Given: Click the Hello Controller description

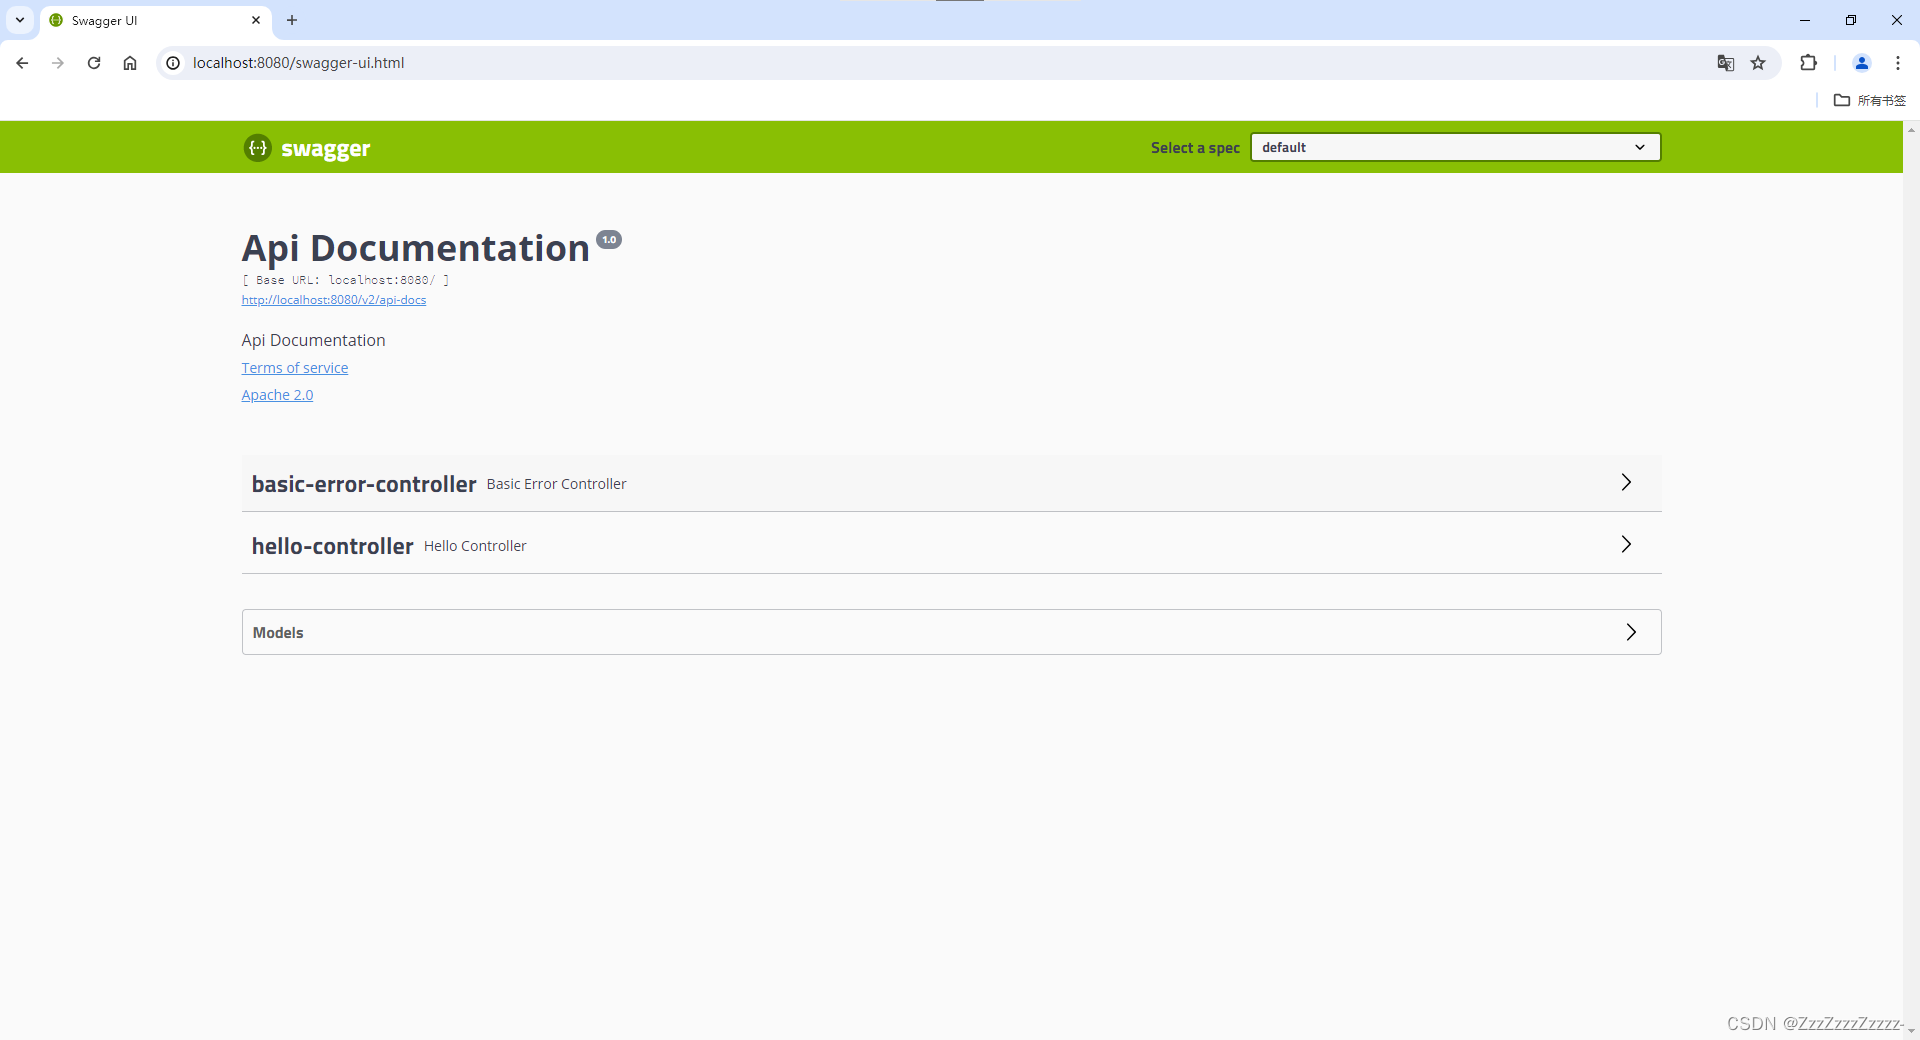Looking at the screenshot, I should coord(475,546).
